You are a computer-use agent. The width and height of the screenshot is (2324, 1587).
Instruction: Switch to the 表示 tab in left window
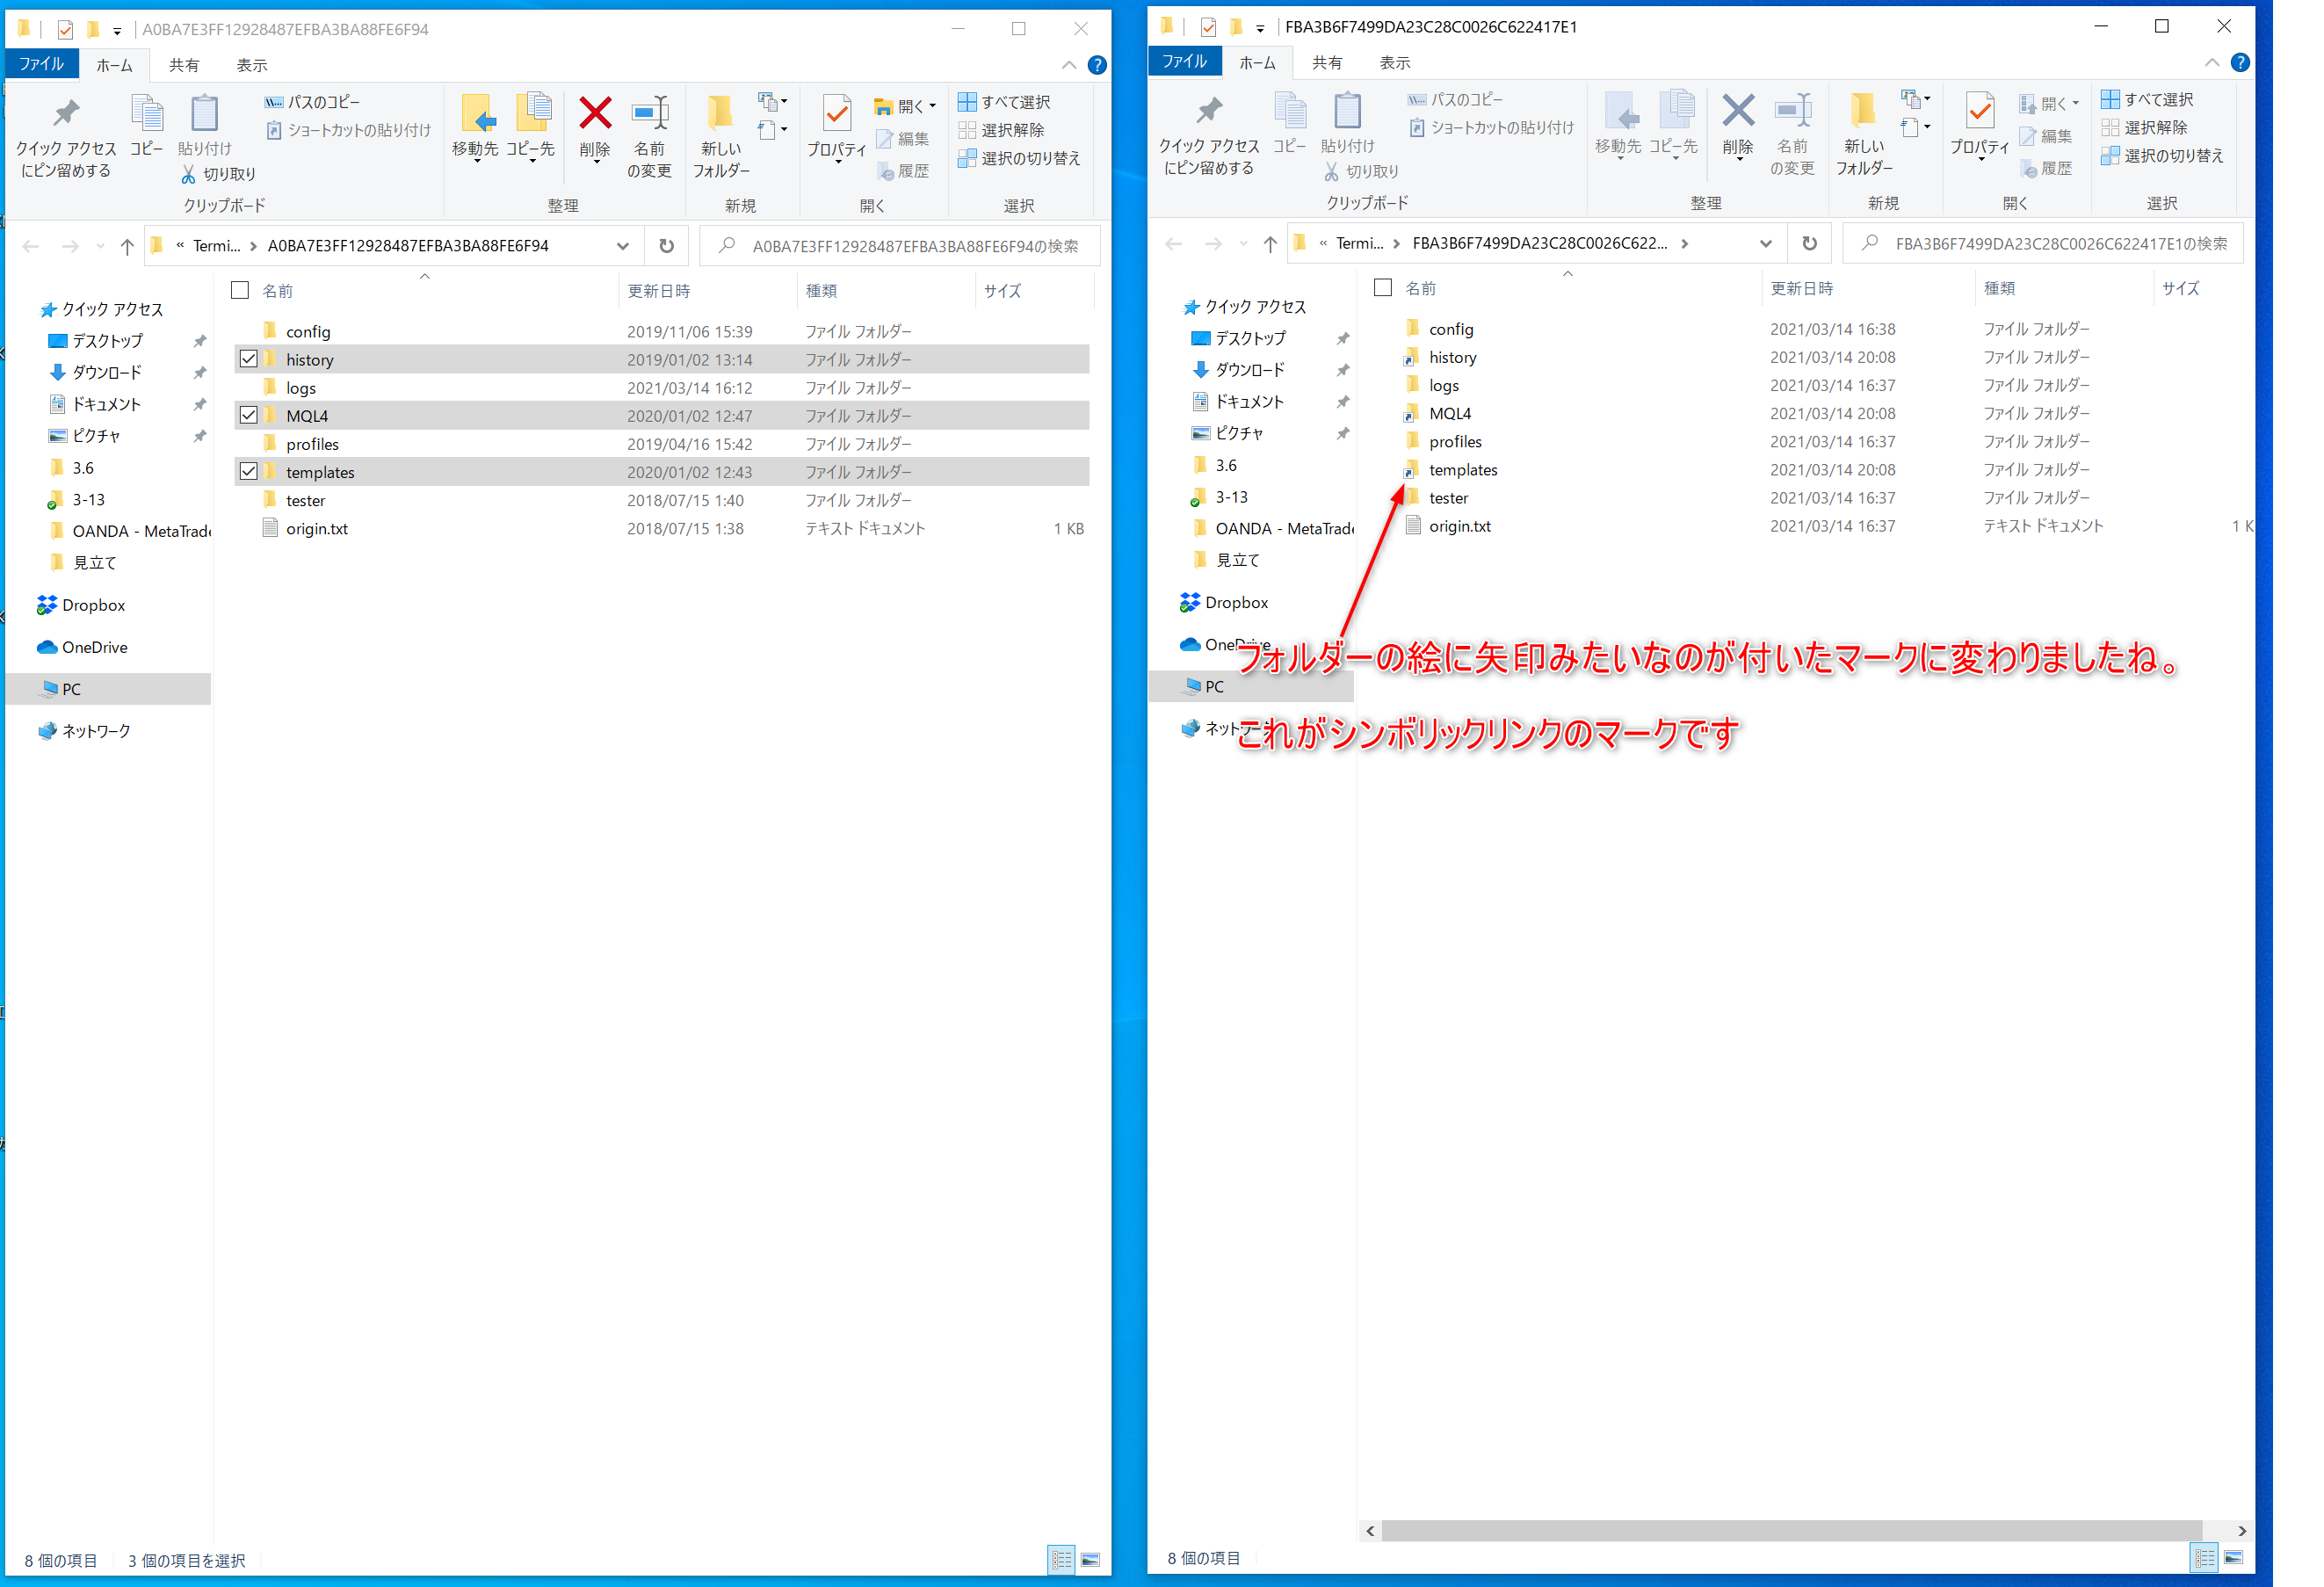click(x=251, y=65)
